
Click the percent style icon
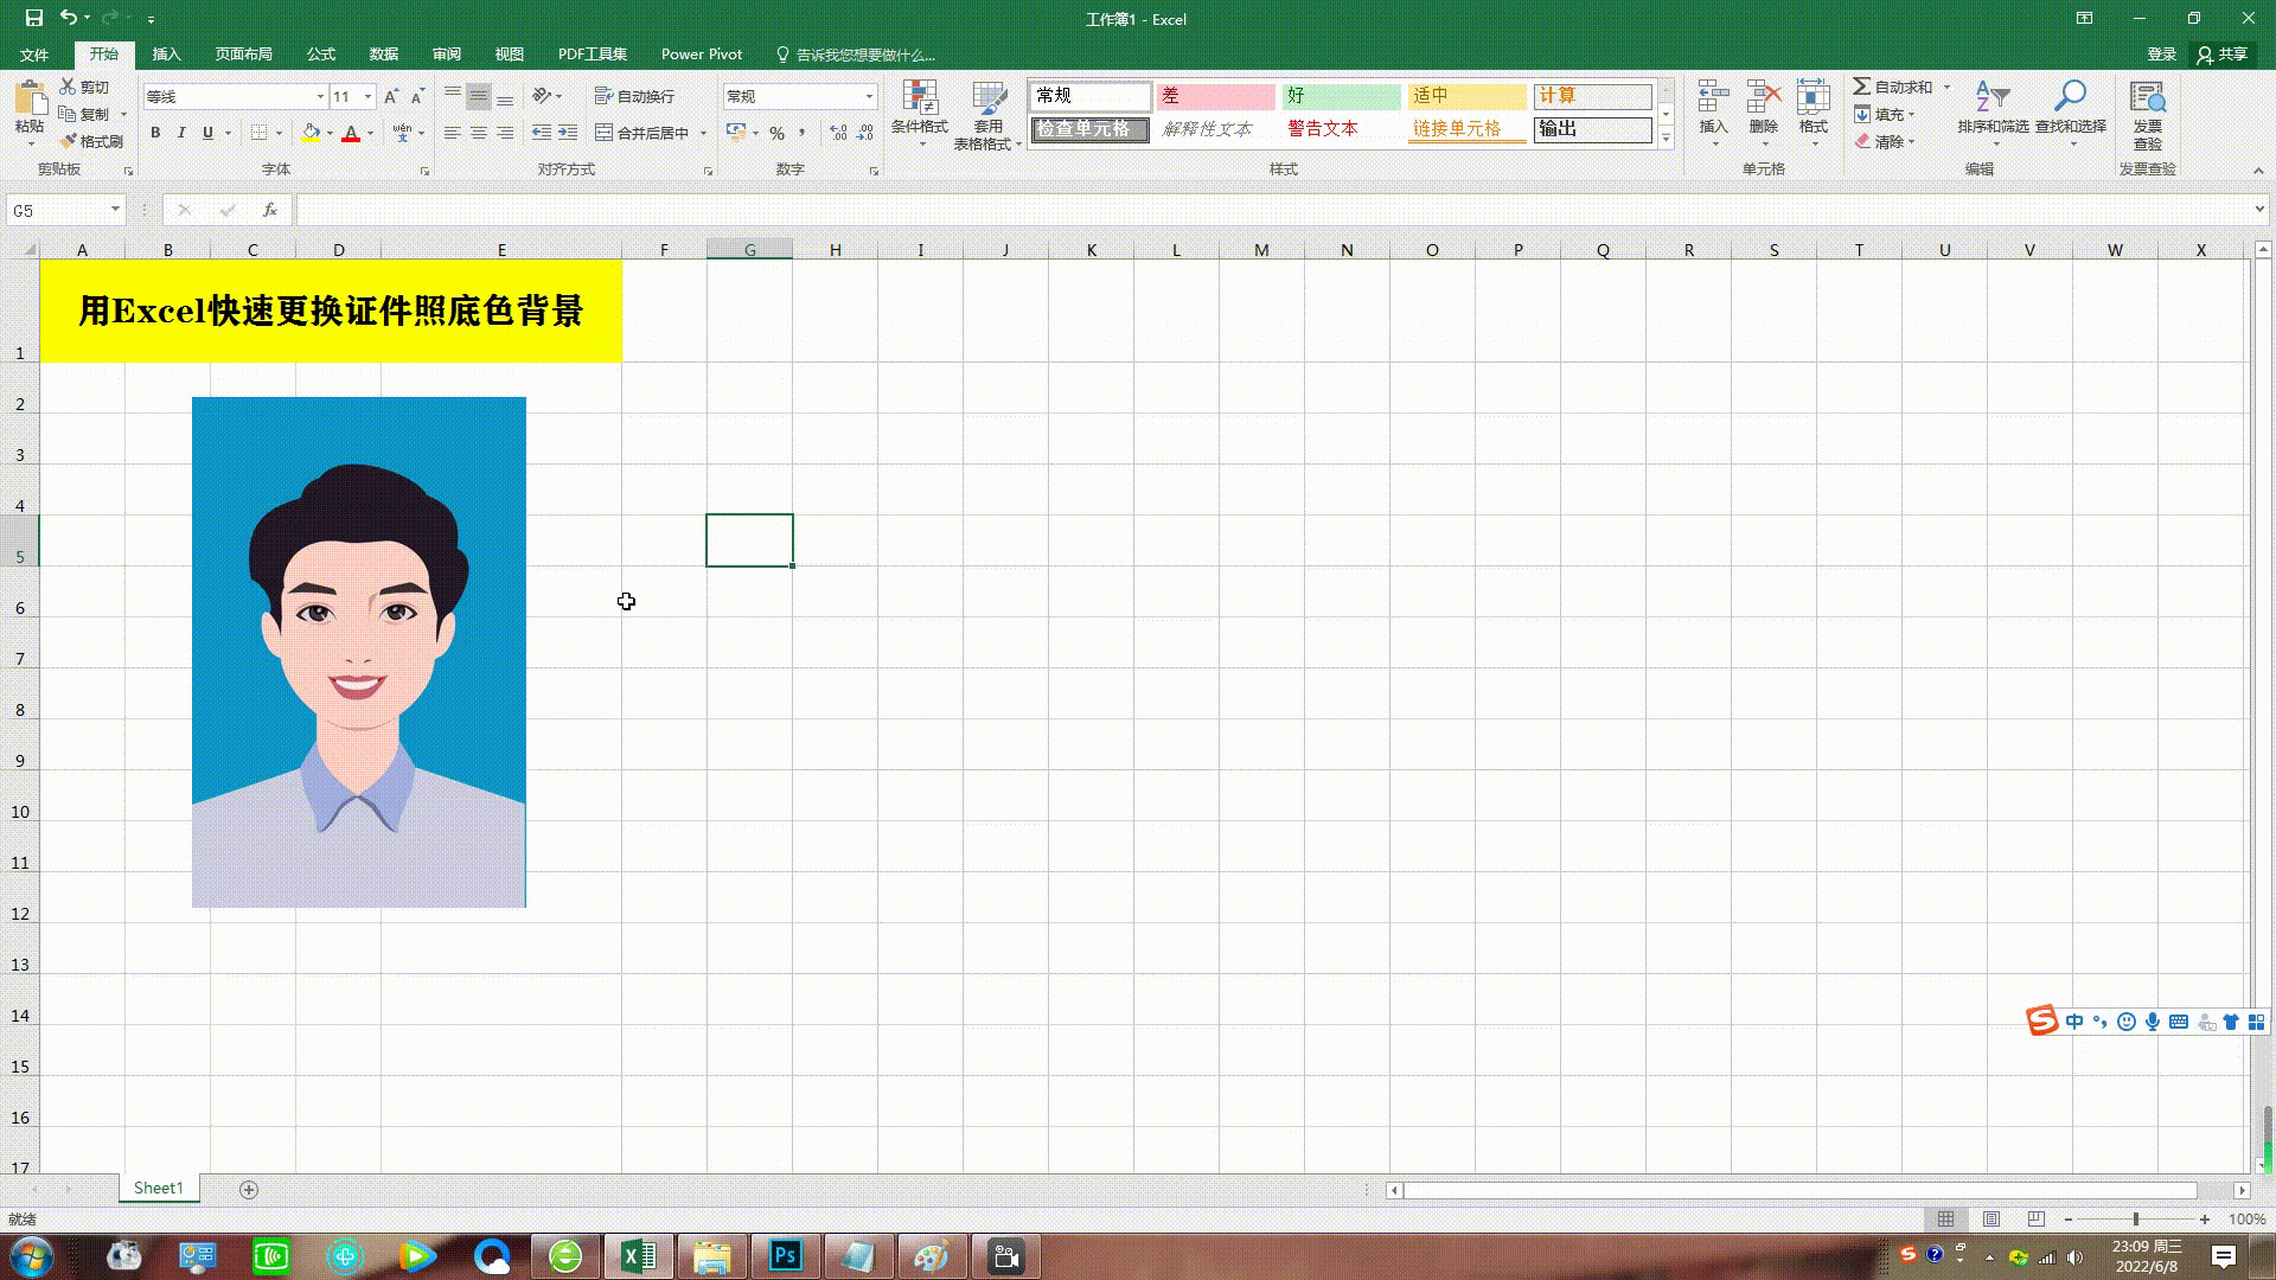click(x=777, y=133)
